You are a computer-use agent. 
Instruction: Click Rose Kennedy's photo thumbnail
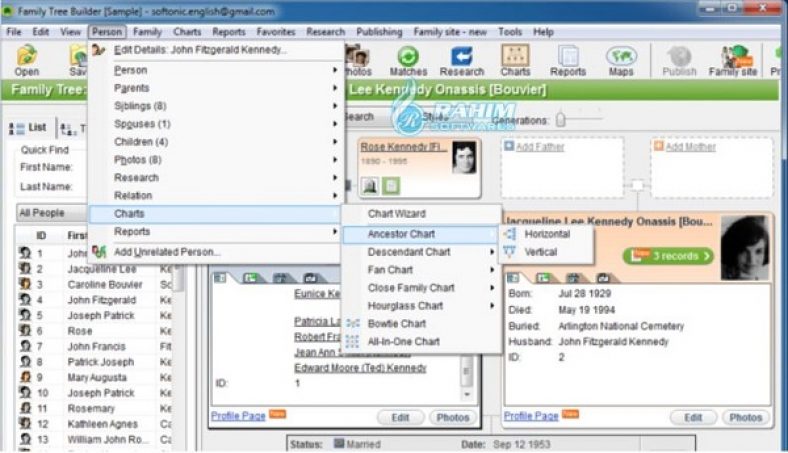point(463,158)
